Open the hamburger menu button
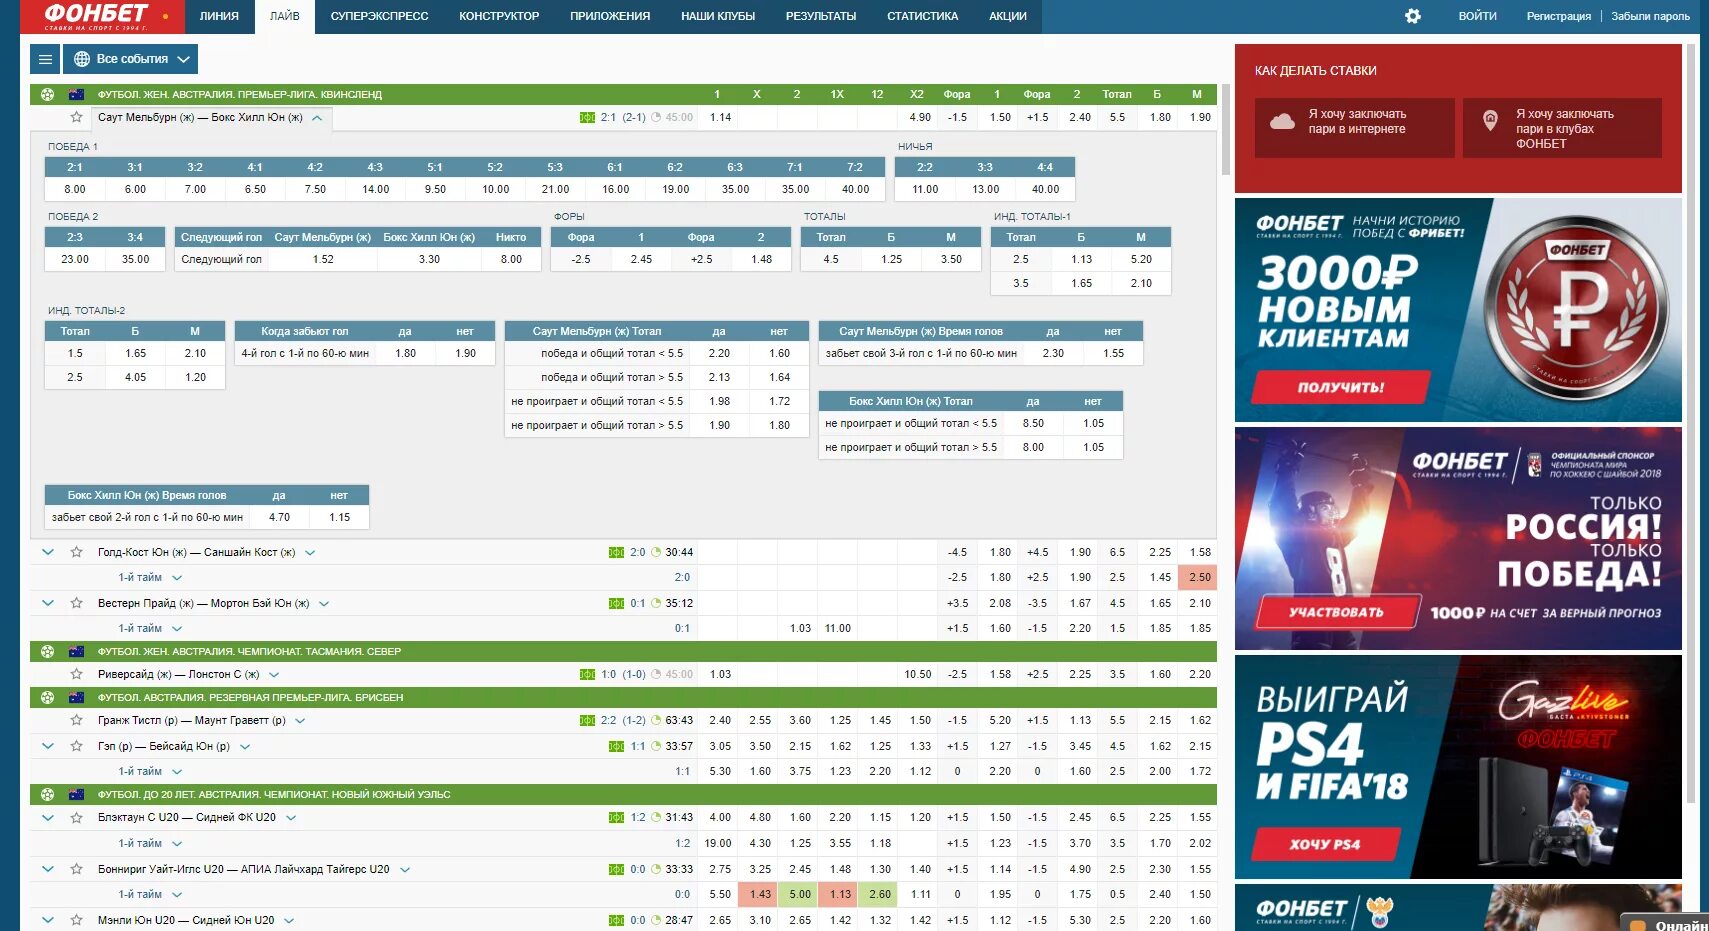Viewport: 1709px width, 931px height. (x=45, y=59)
